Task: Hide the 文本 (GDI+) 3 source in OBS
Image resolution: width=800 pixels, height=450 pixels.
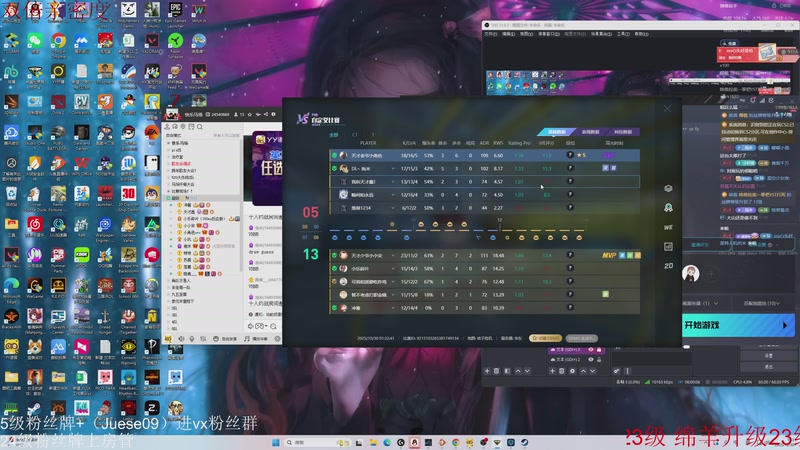Action: (591, 350)
